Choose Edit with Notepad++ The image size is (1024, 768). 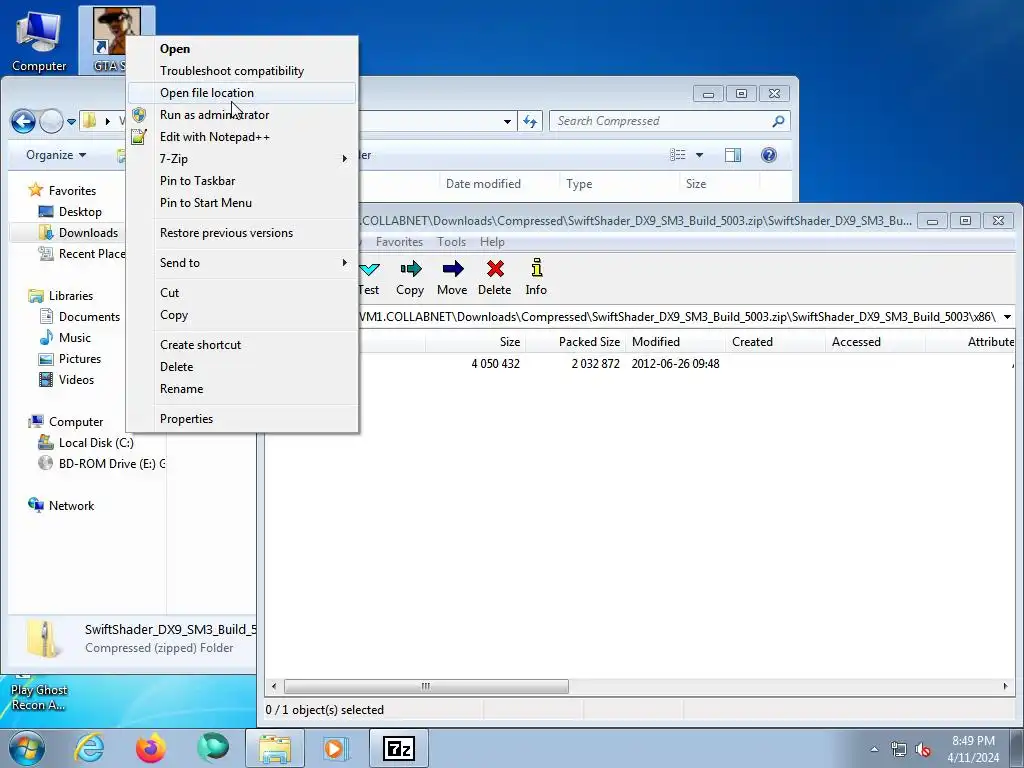(x=242, y=136)
